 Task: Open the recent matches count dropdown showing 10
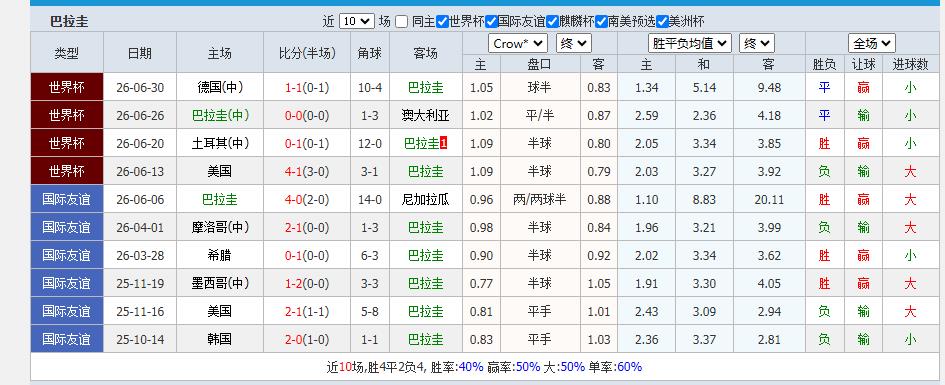(357, 22)
